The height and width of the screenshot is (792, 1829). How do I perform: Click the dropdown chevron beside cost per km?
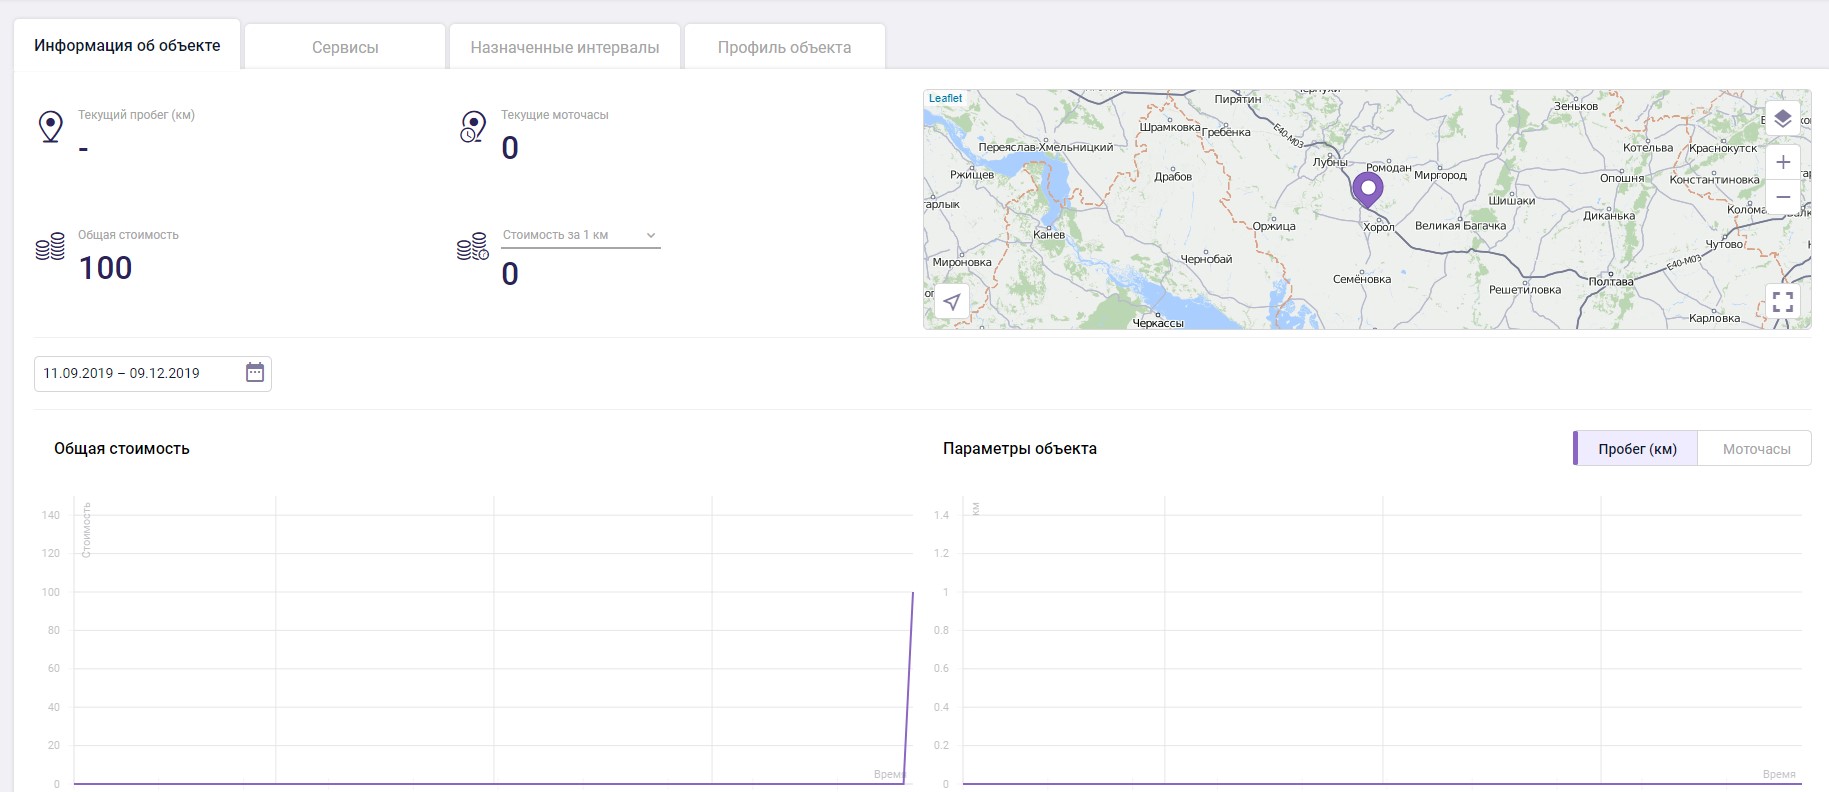[651, 235]
